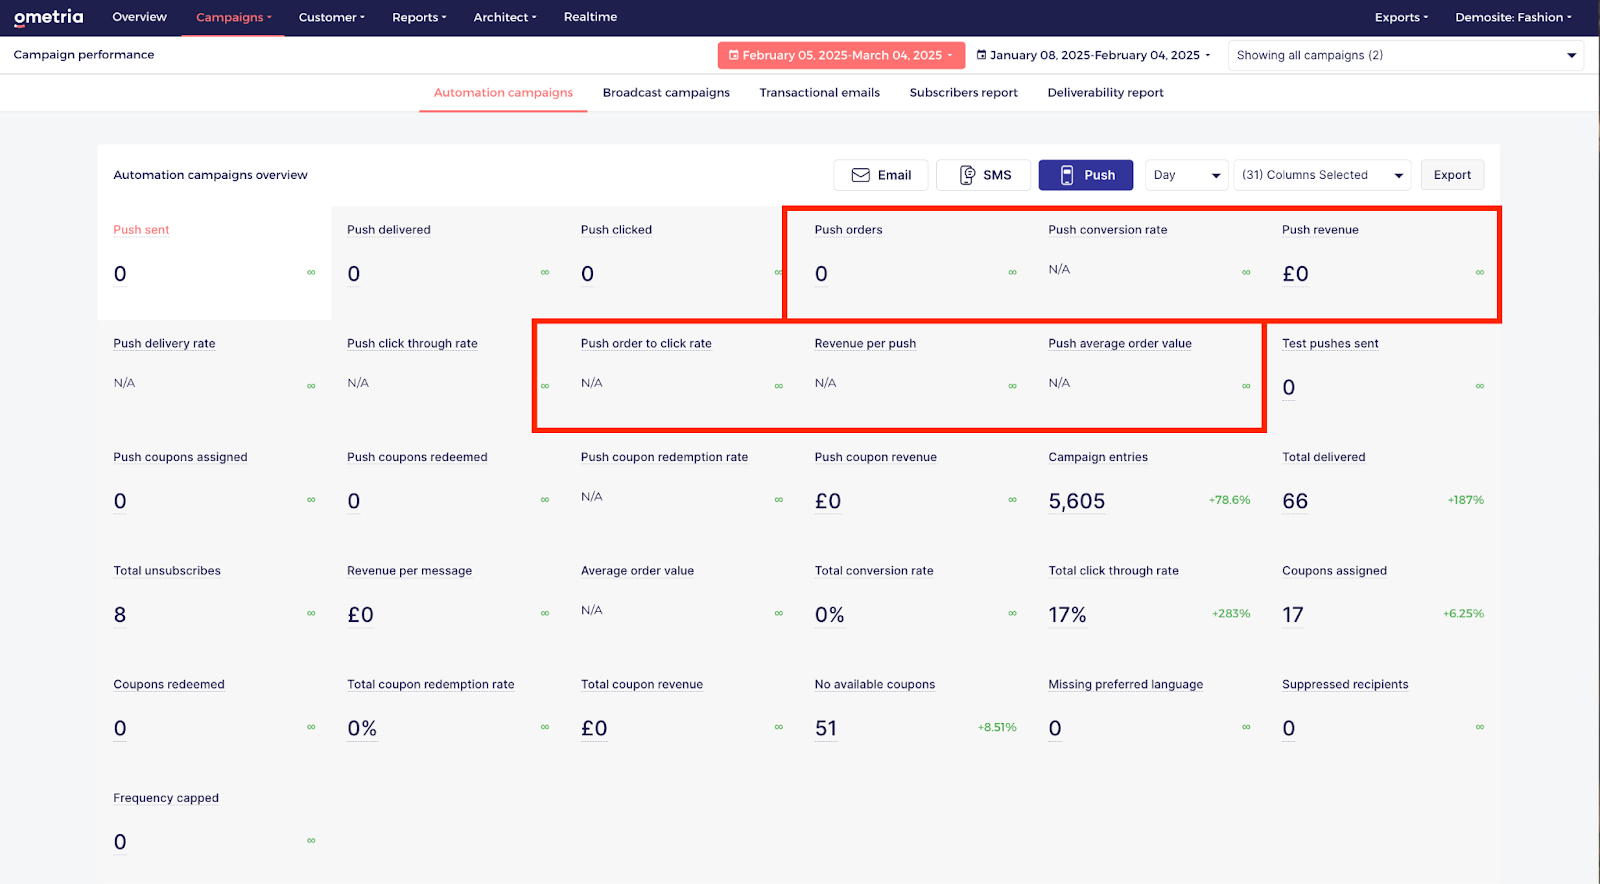Click the Total click through rate label
Screen dimensions: 1600x884
click(1113, 571)
